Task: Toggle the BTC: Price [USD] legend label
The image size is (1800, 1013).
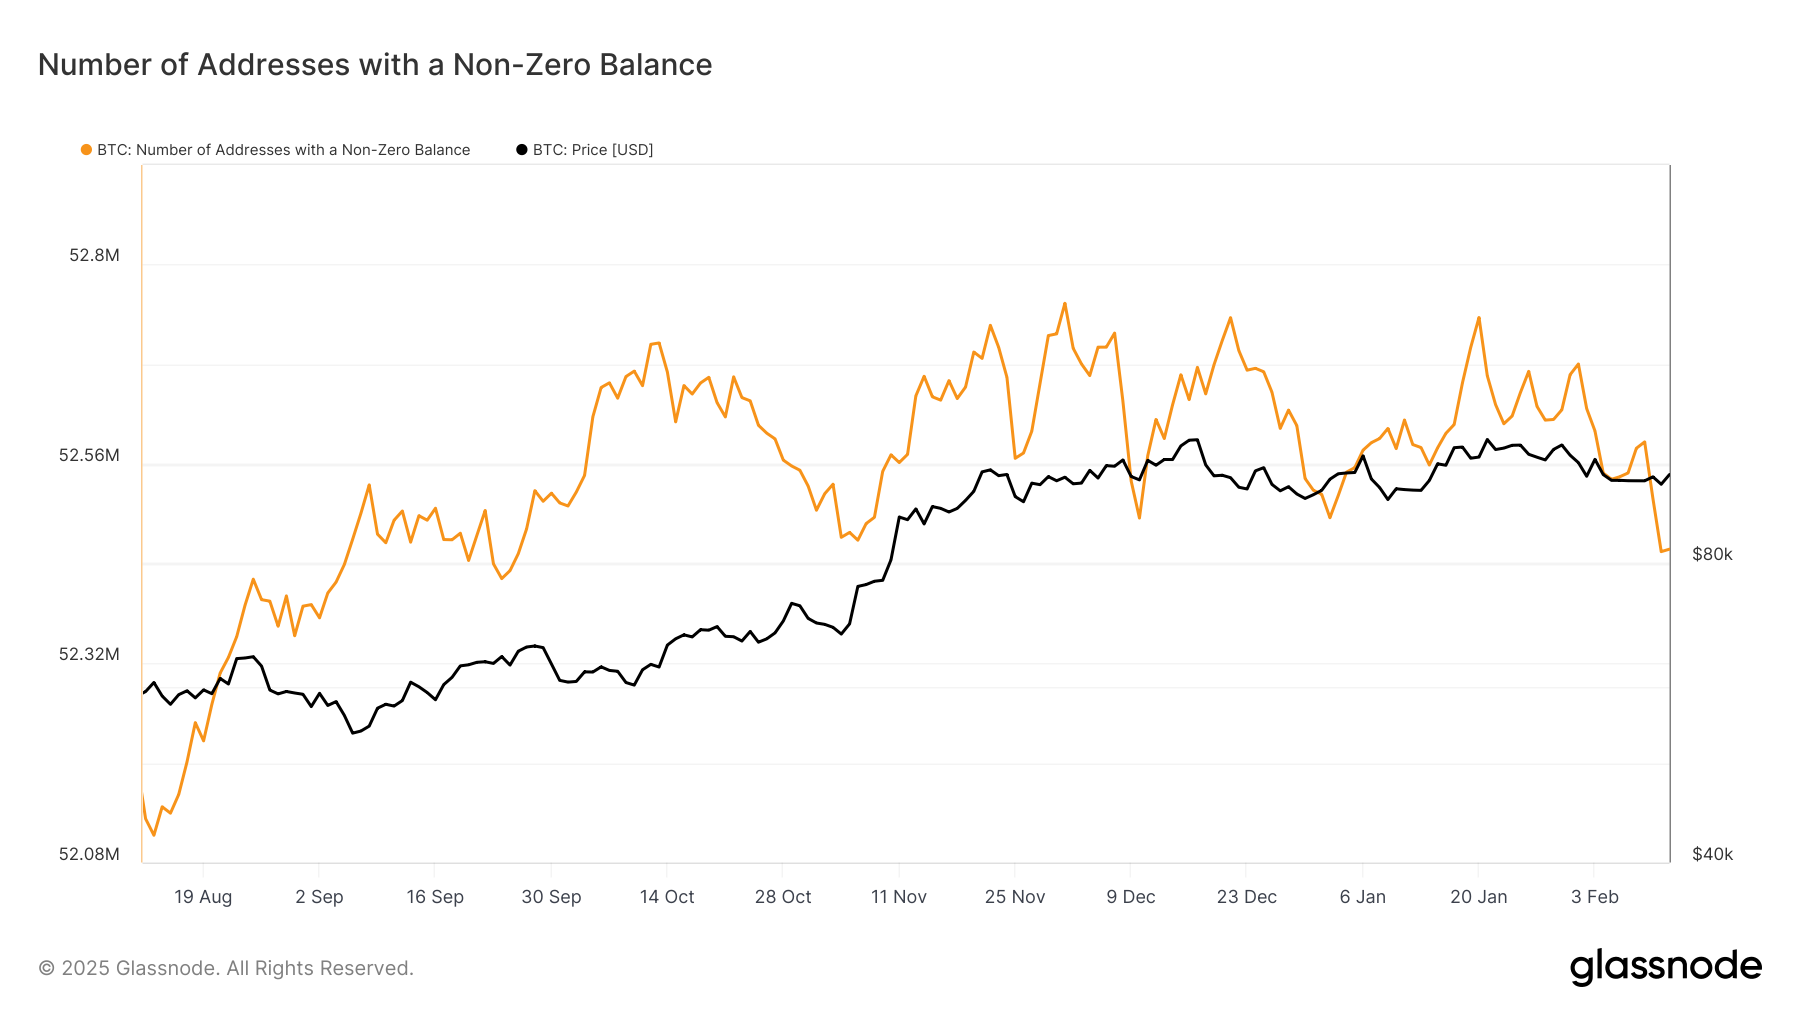Action: click(x=592, y=150)
